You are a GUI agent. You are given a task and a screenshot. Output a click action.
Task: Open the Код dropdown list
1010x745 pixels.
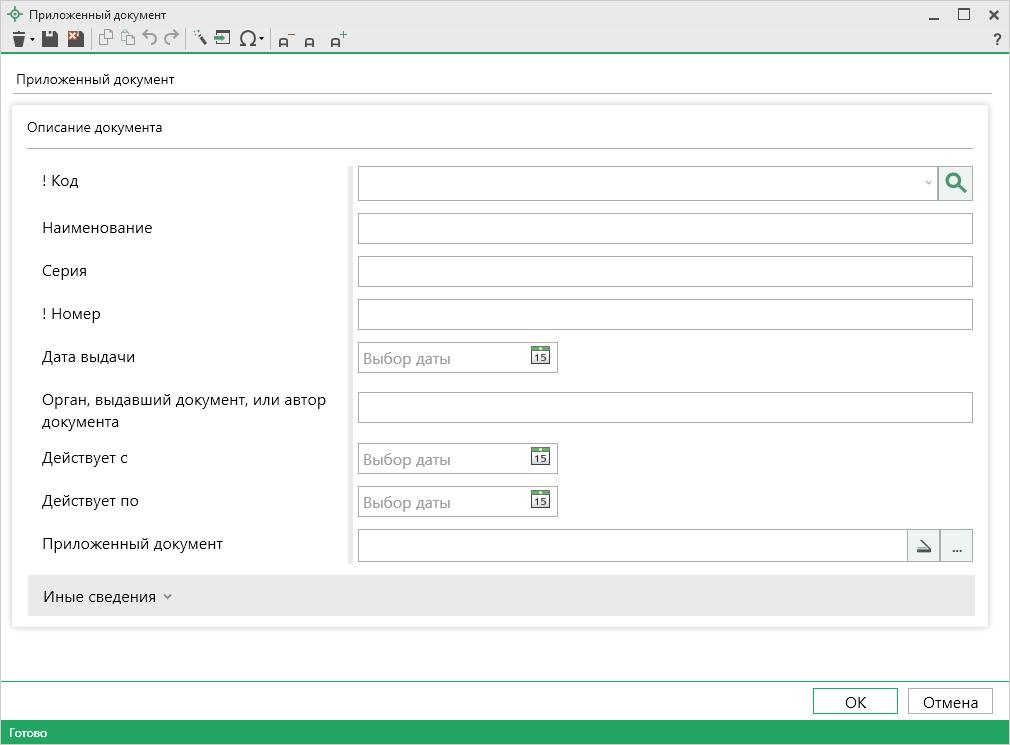(x=927, y=183)
